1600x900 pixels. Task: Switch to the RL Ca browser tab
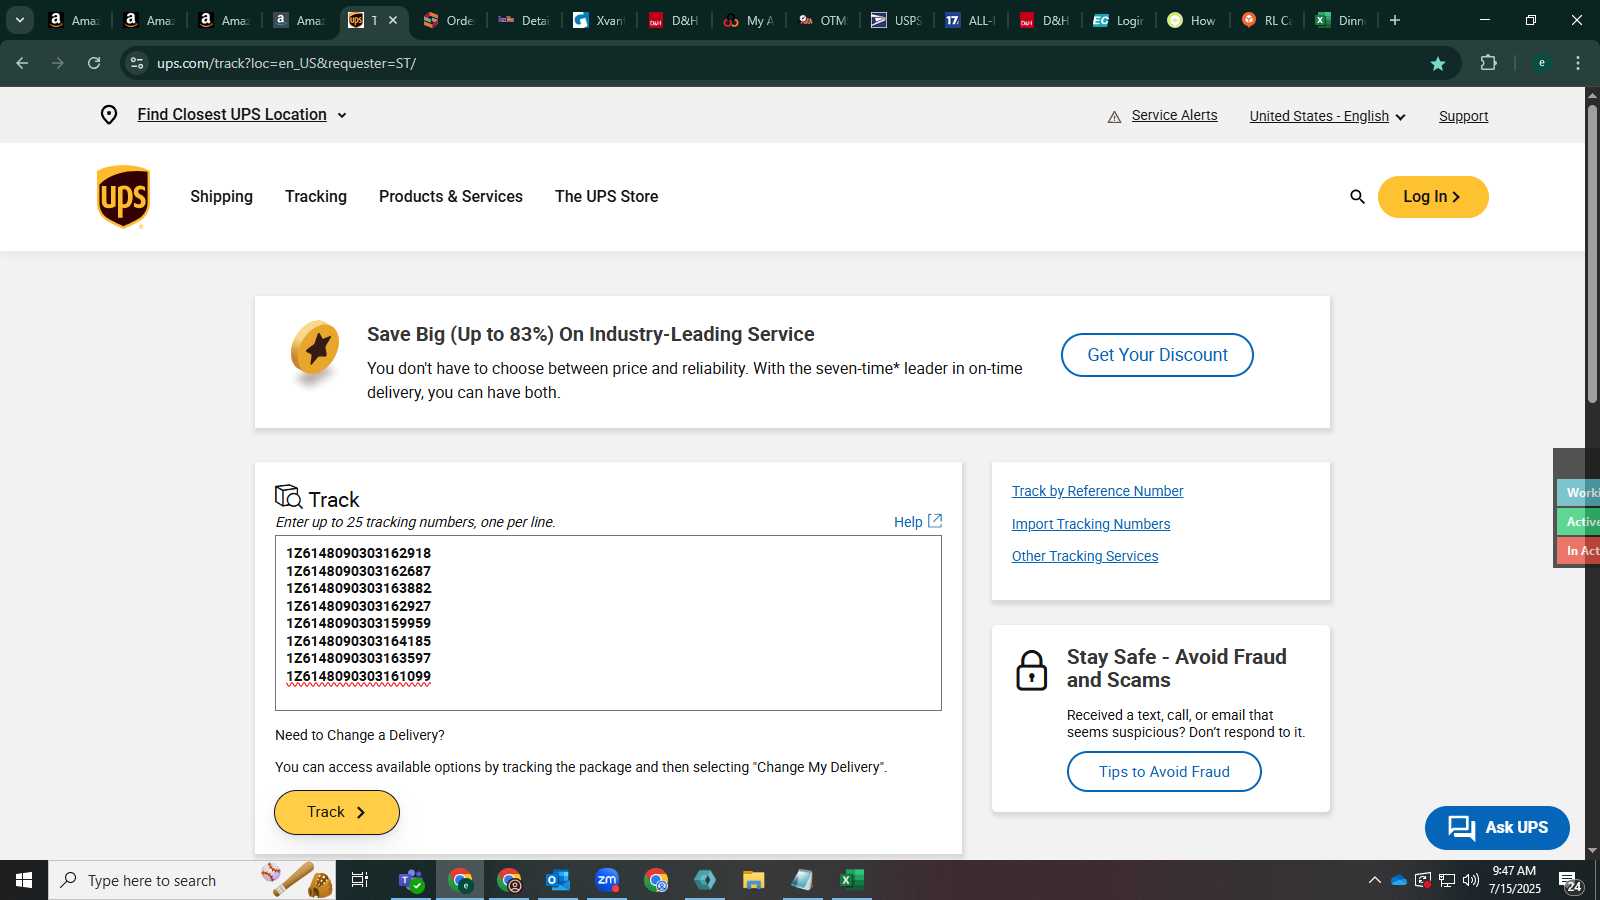[1267, 20]
